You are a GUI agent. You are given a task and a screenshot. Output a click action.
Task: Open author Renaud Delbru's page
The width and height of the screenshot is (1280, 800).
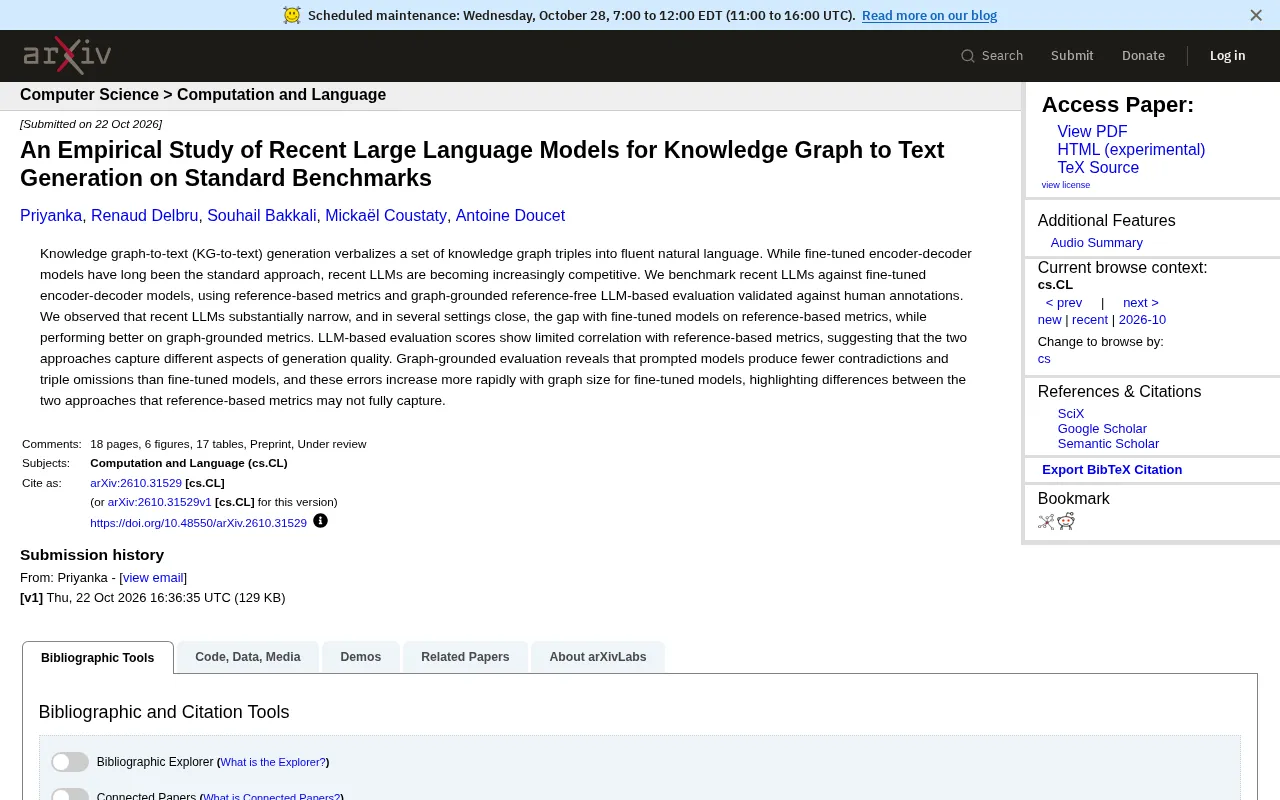point(144,216)
